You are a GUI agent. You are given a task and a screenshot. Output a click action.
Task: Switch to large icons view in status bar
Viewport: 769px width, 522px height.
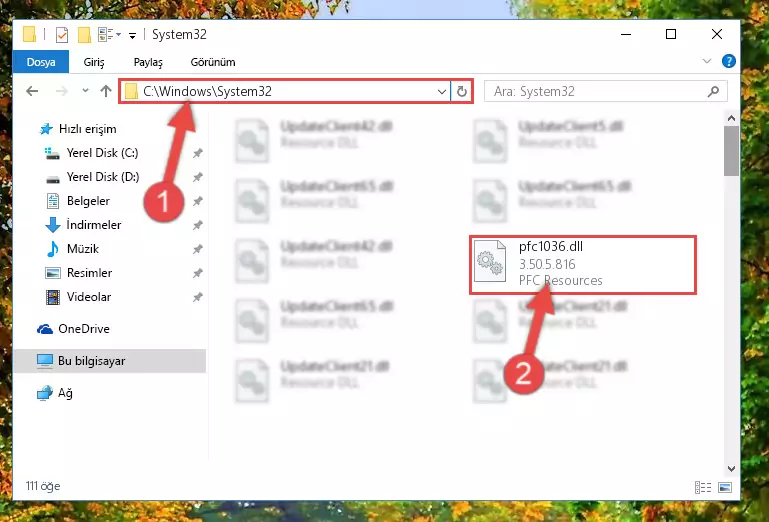[725, 487]
